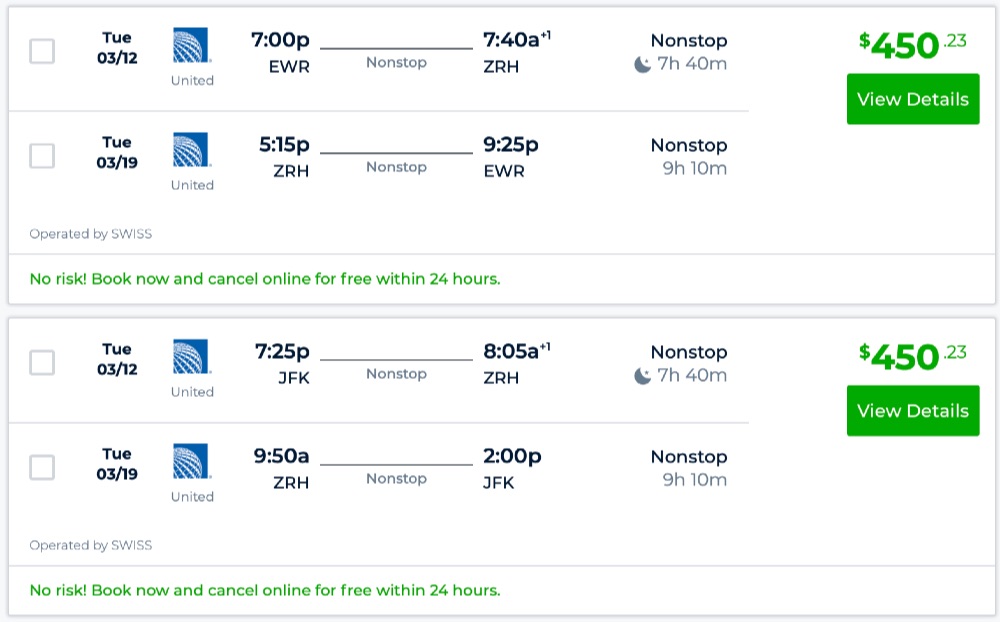Click $450.23 price of second itinerary

tap(912, 356)
